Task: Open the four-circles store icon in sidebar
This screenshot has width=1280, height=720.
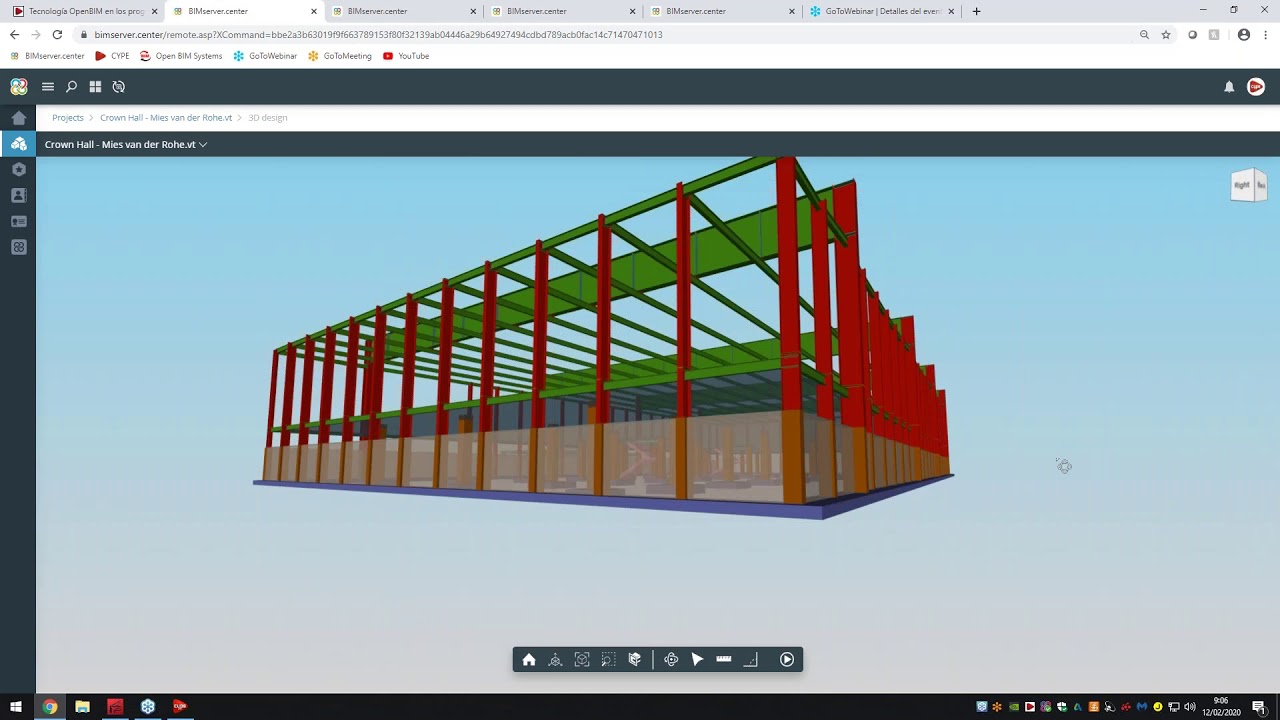Action: tap(18, 247)
